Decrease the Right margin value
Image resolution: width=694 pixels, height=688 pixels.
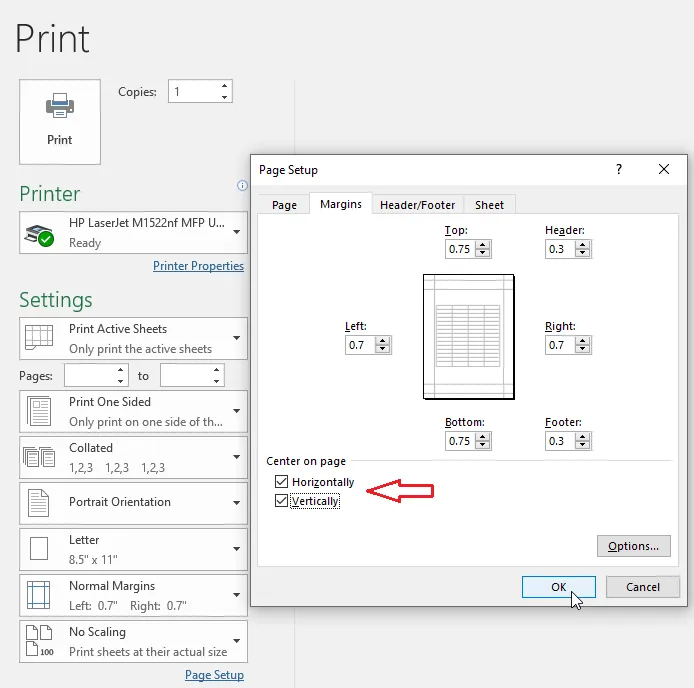[x=583, y=349]
